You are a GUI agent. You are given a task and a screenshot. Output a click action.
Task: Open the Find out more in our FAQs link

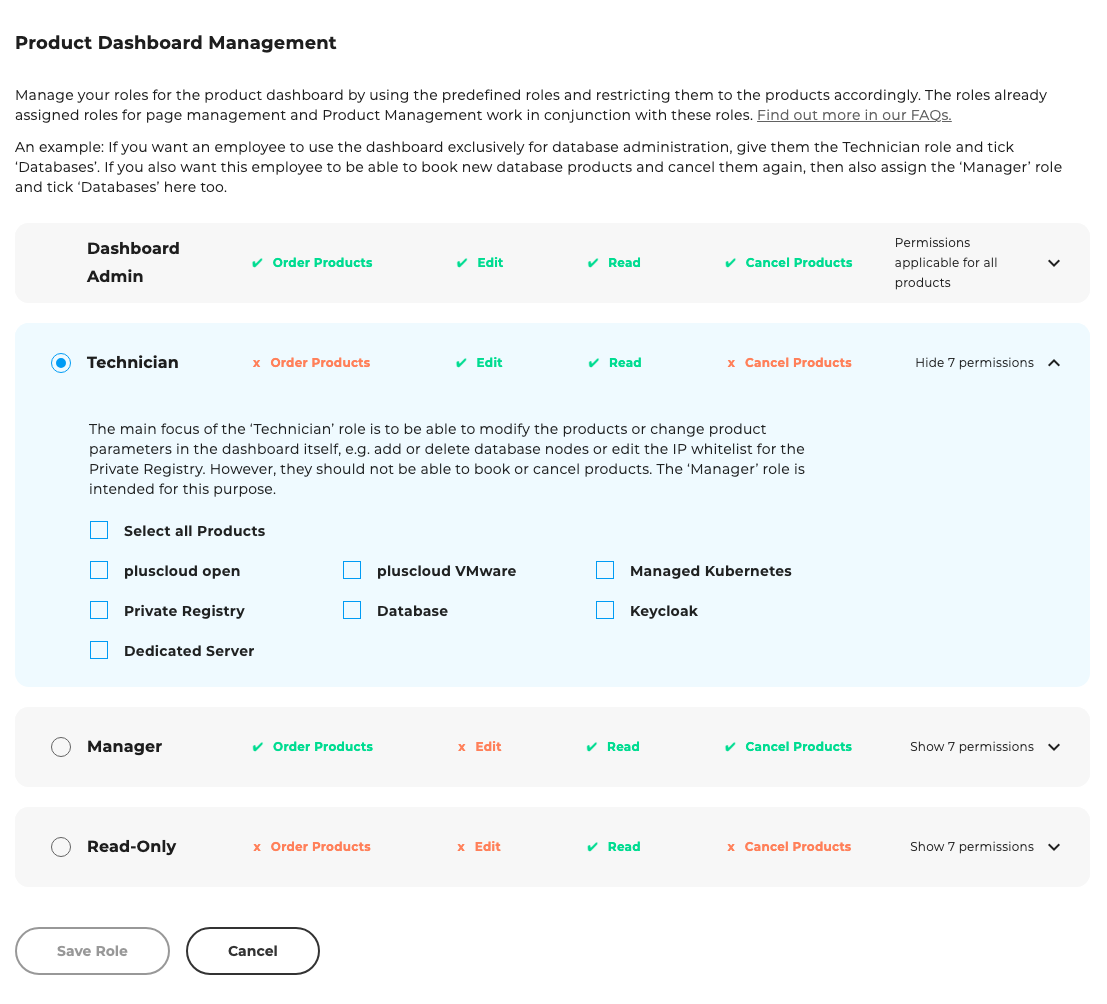[853, 115]
